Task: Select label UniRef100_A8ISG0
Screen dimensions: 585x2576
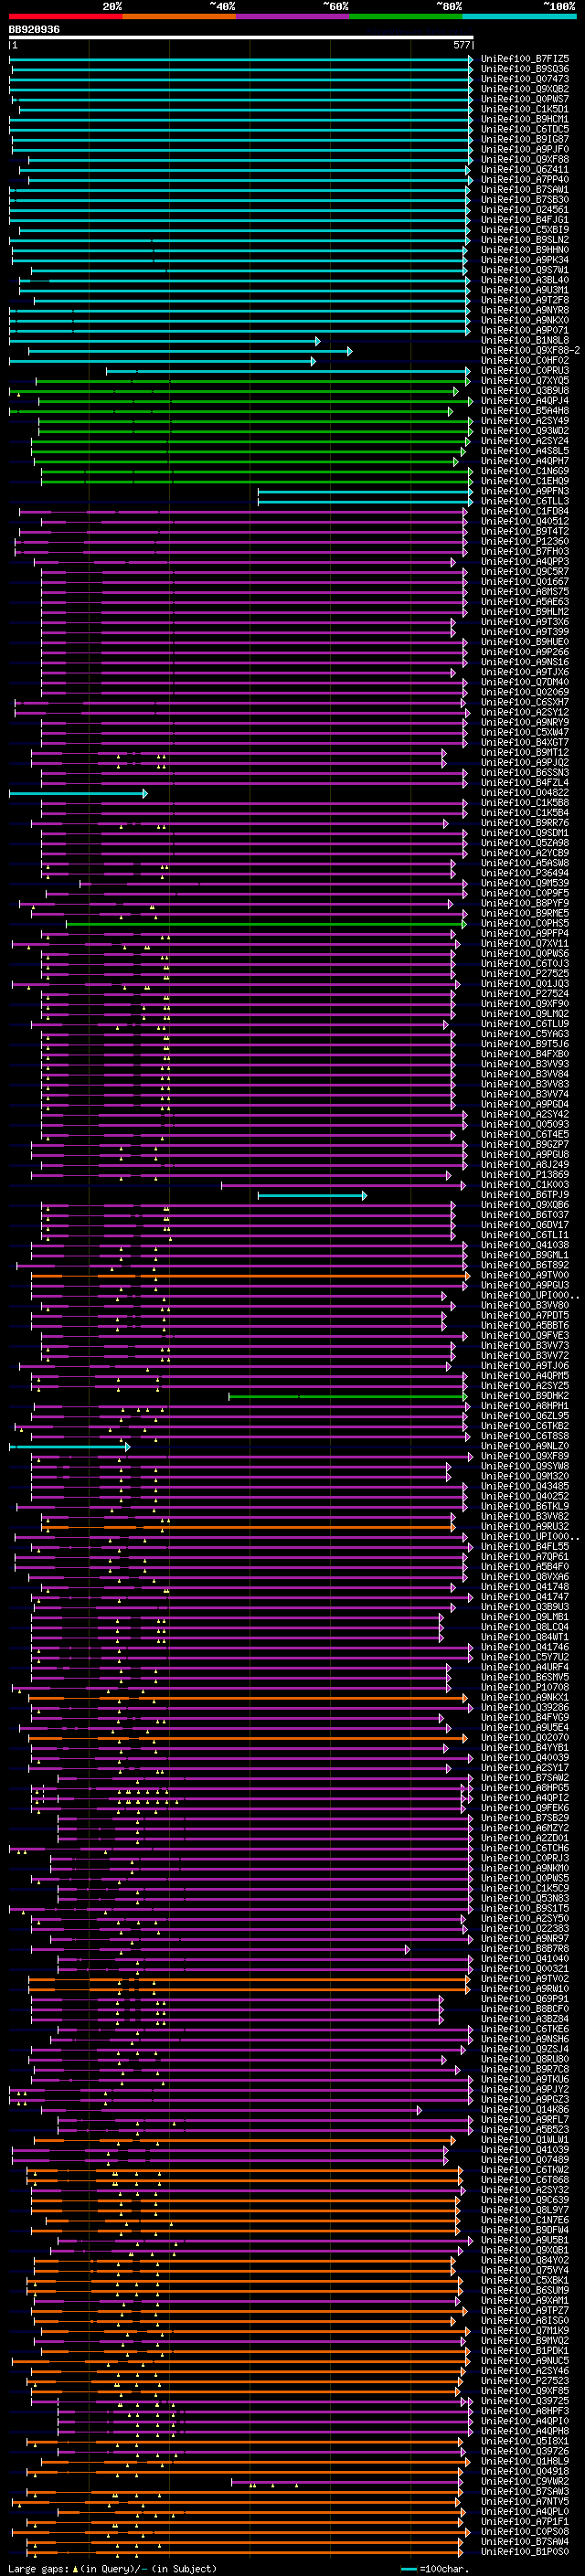Action: (x=525, y=2320)
